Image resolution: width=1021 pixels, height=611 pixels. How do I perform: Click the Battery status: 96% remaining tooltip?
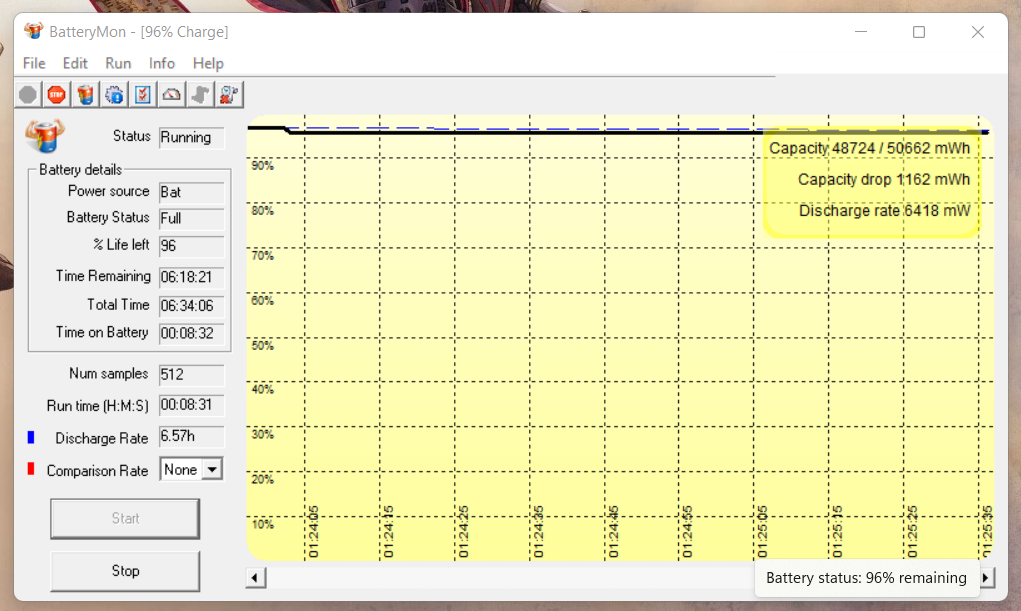(867, 578)
